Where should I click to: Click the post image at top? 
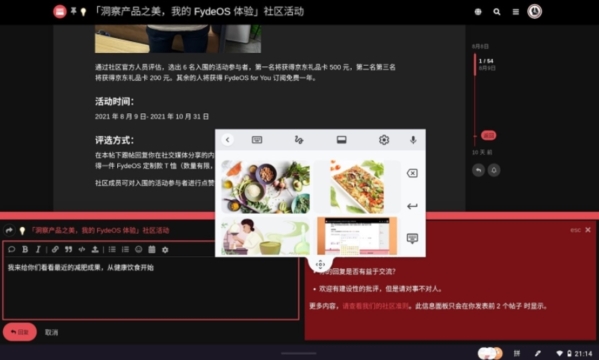click(x=178, y=39)
